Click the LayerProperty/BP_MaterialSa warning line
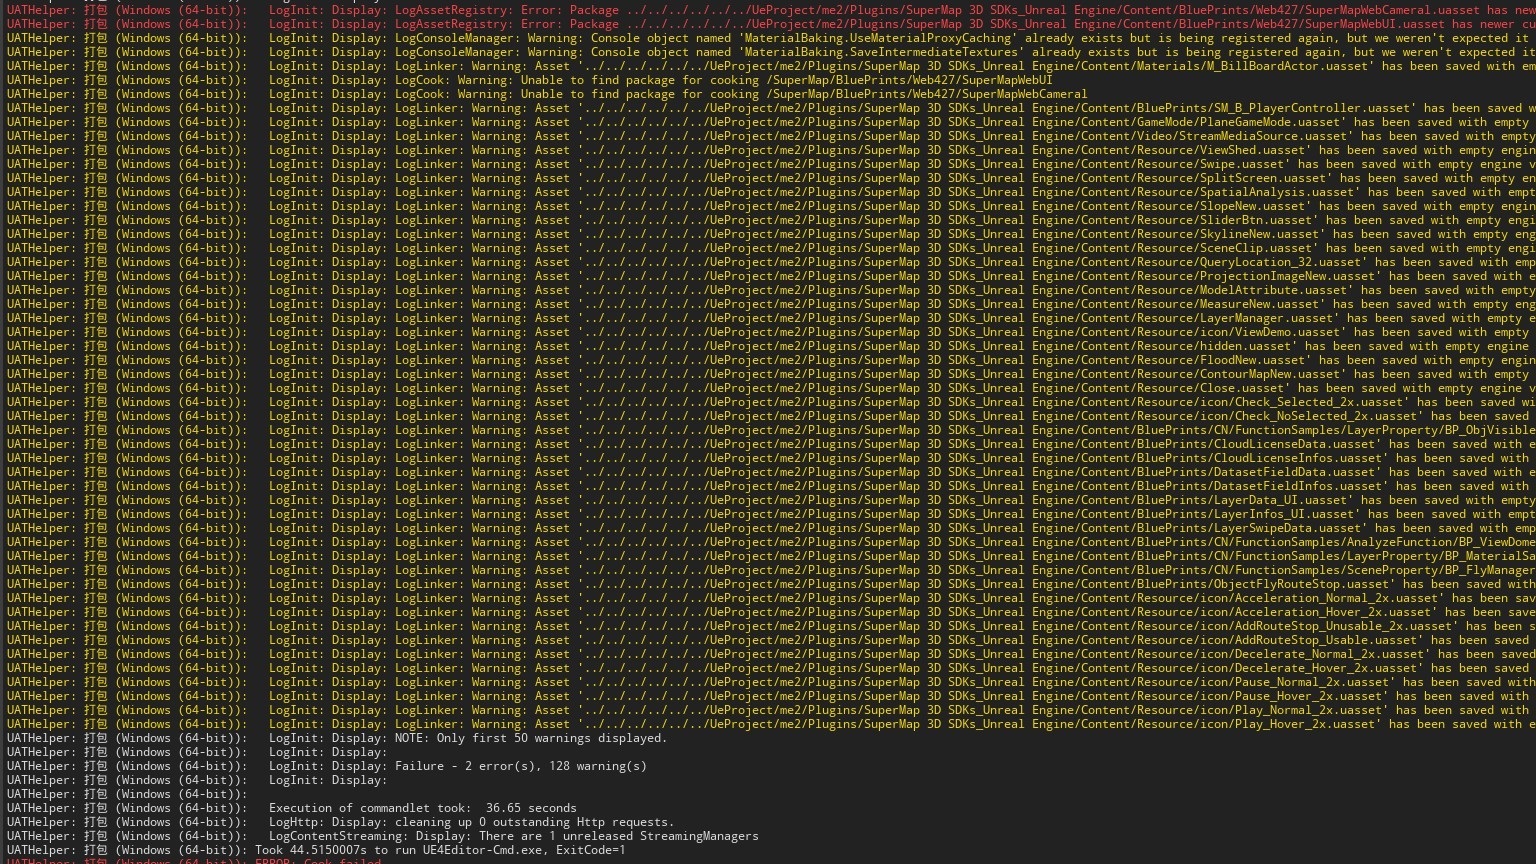The width and height of the screenshot is (1536, 864). pos(771,556)
